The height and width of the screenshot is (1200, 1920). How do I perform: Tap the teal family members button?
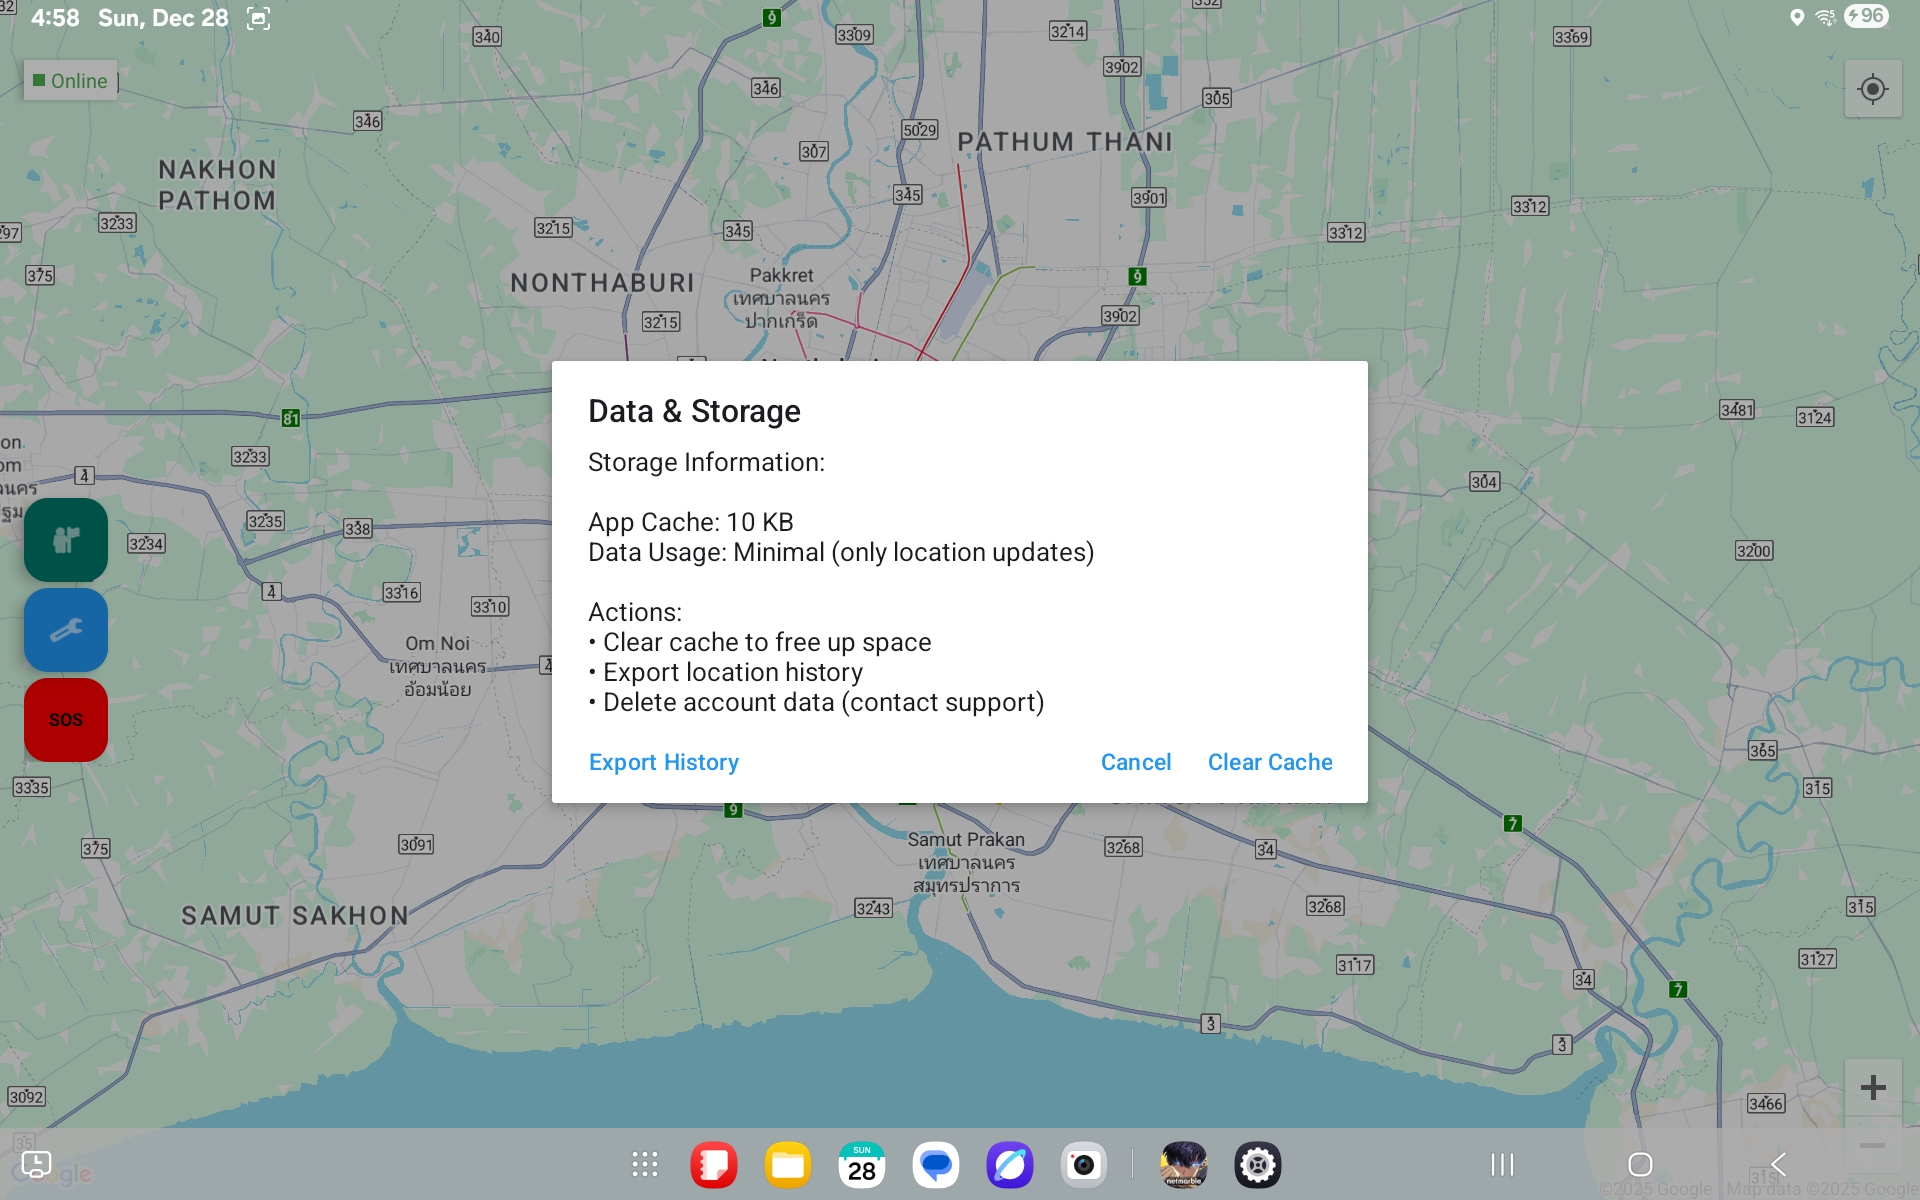coord(66,540)
